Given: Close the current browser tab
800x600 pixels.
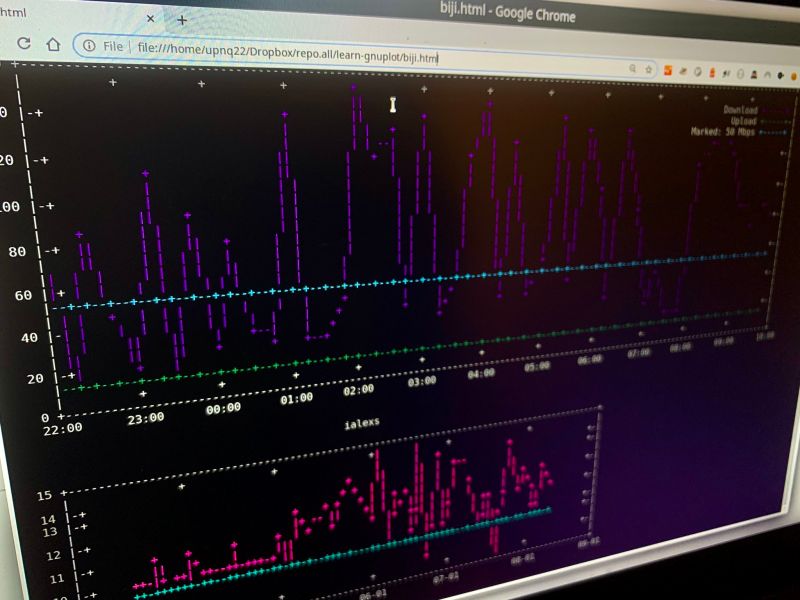Looking at the screenshot, I should (x=150, y=19).
